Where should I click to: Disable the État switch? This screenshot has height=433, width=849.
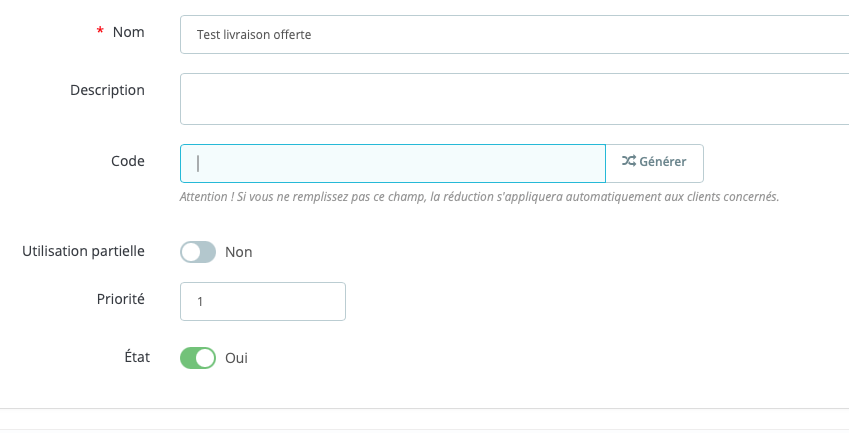pyautogui.click(x=198, y=358)
